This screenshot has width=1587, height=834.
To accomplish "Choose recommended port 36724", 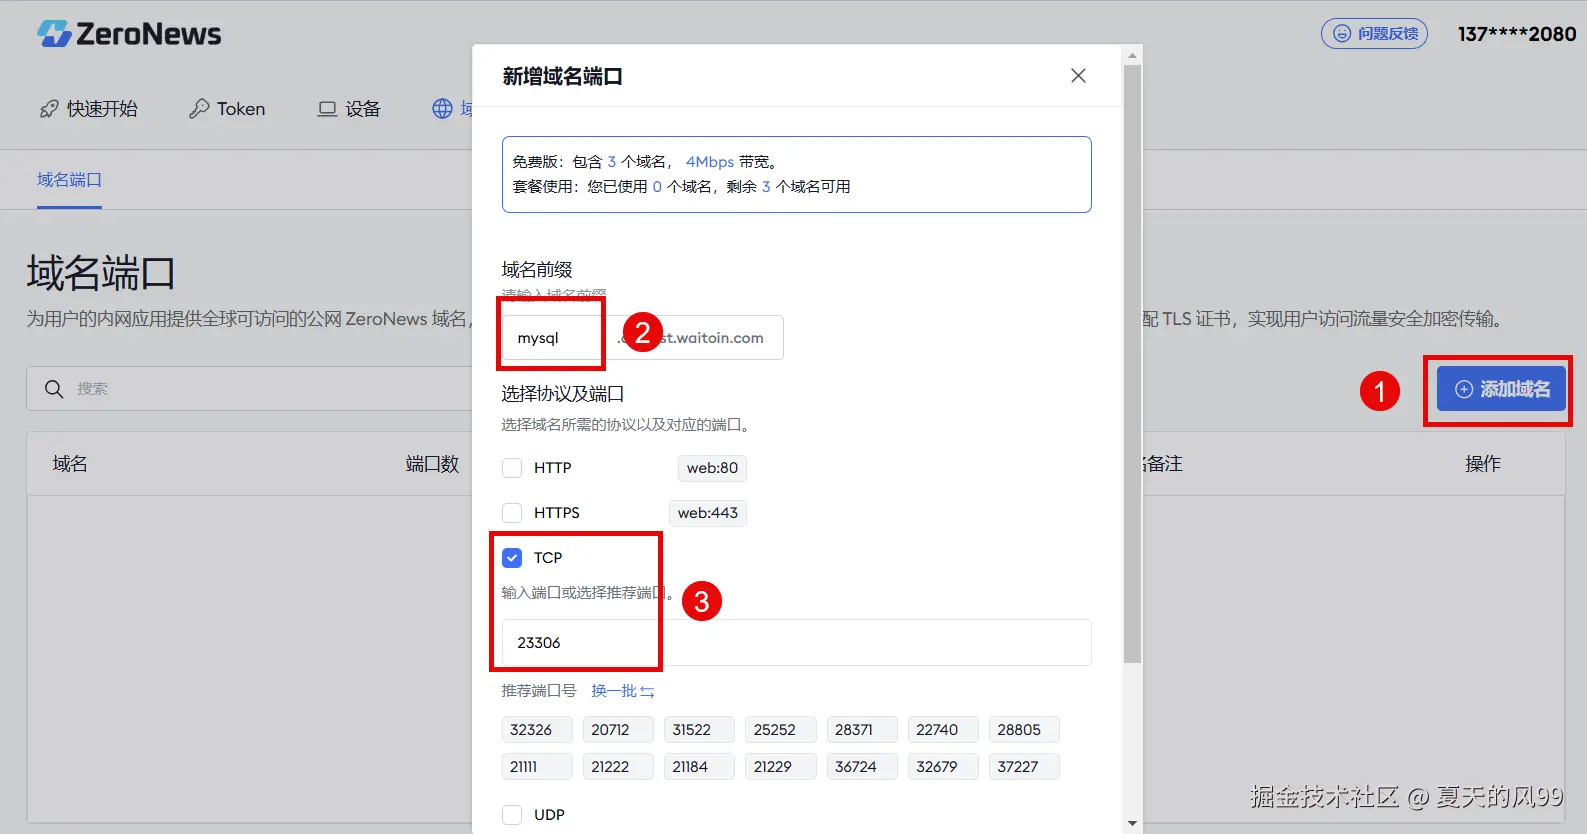I will [862, 767].
